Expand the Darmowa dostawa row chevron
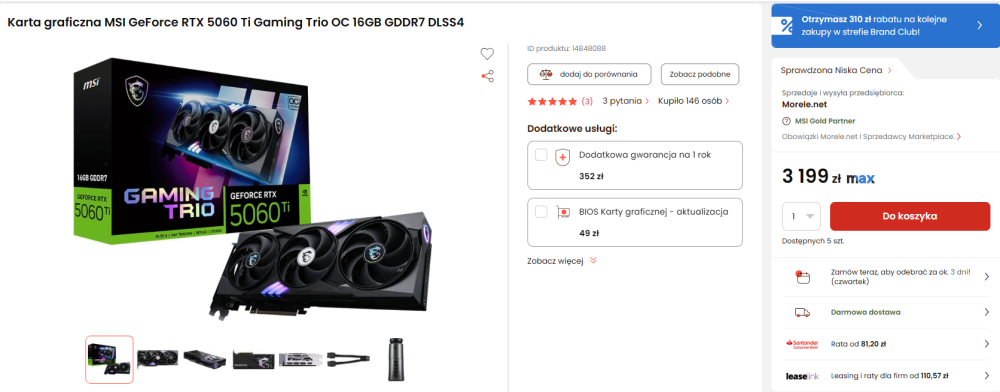1000x392 pixels. 987,312
